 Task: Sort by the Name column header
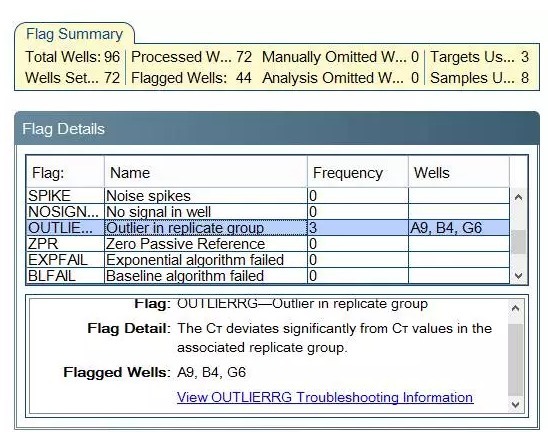pyautogui.click(x=206, y=173)
